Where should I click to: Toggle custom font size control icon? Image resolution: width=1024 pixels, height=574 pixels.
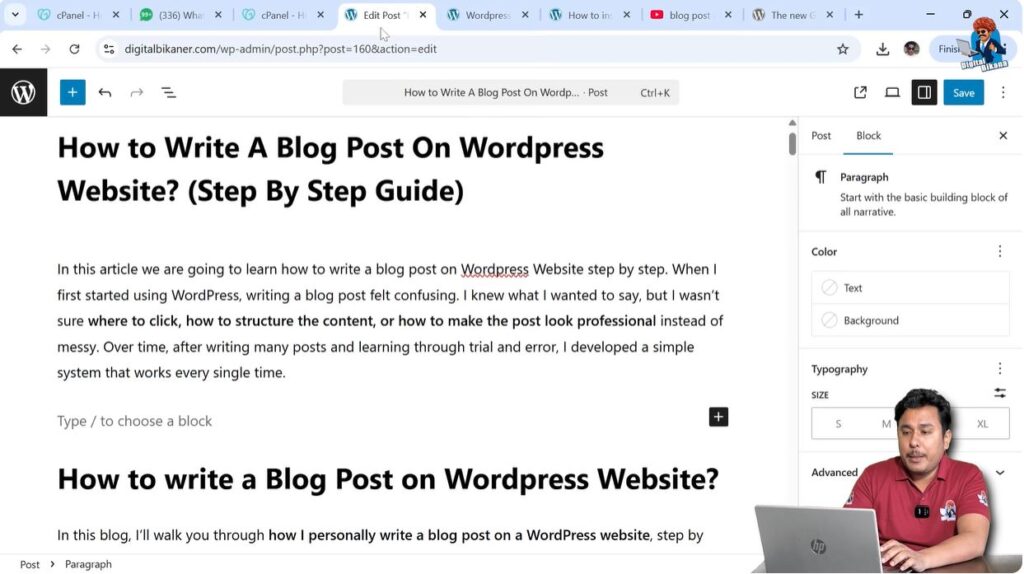[1000, 393]
